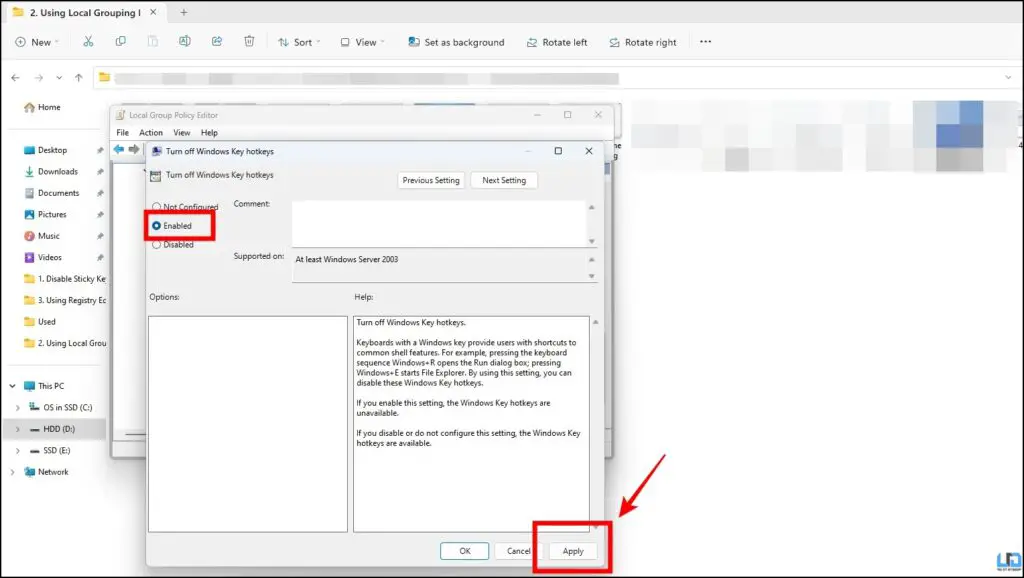Click the Copy icon in Explorer toolbar
This screenshot has height=578, width=1024.
click(120, 42)
